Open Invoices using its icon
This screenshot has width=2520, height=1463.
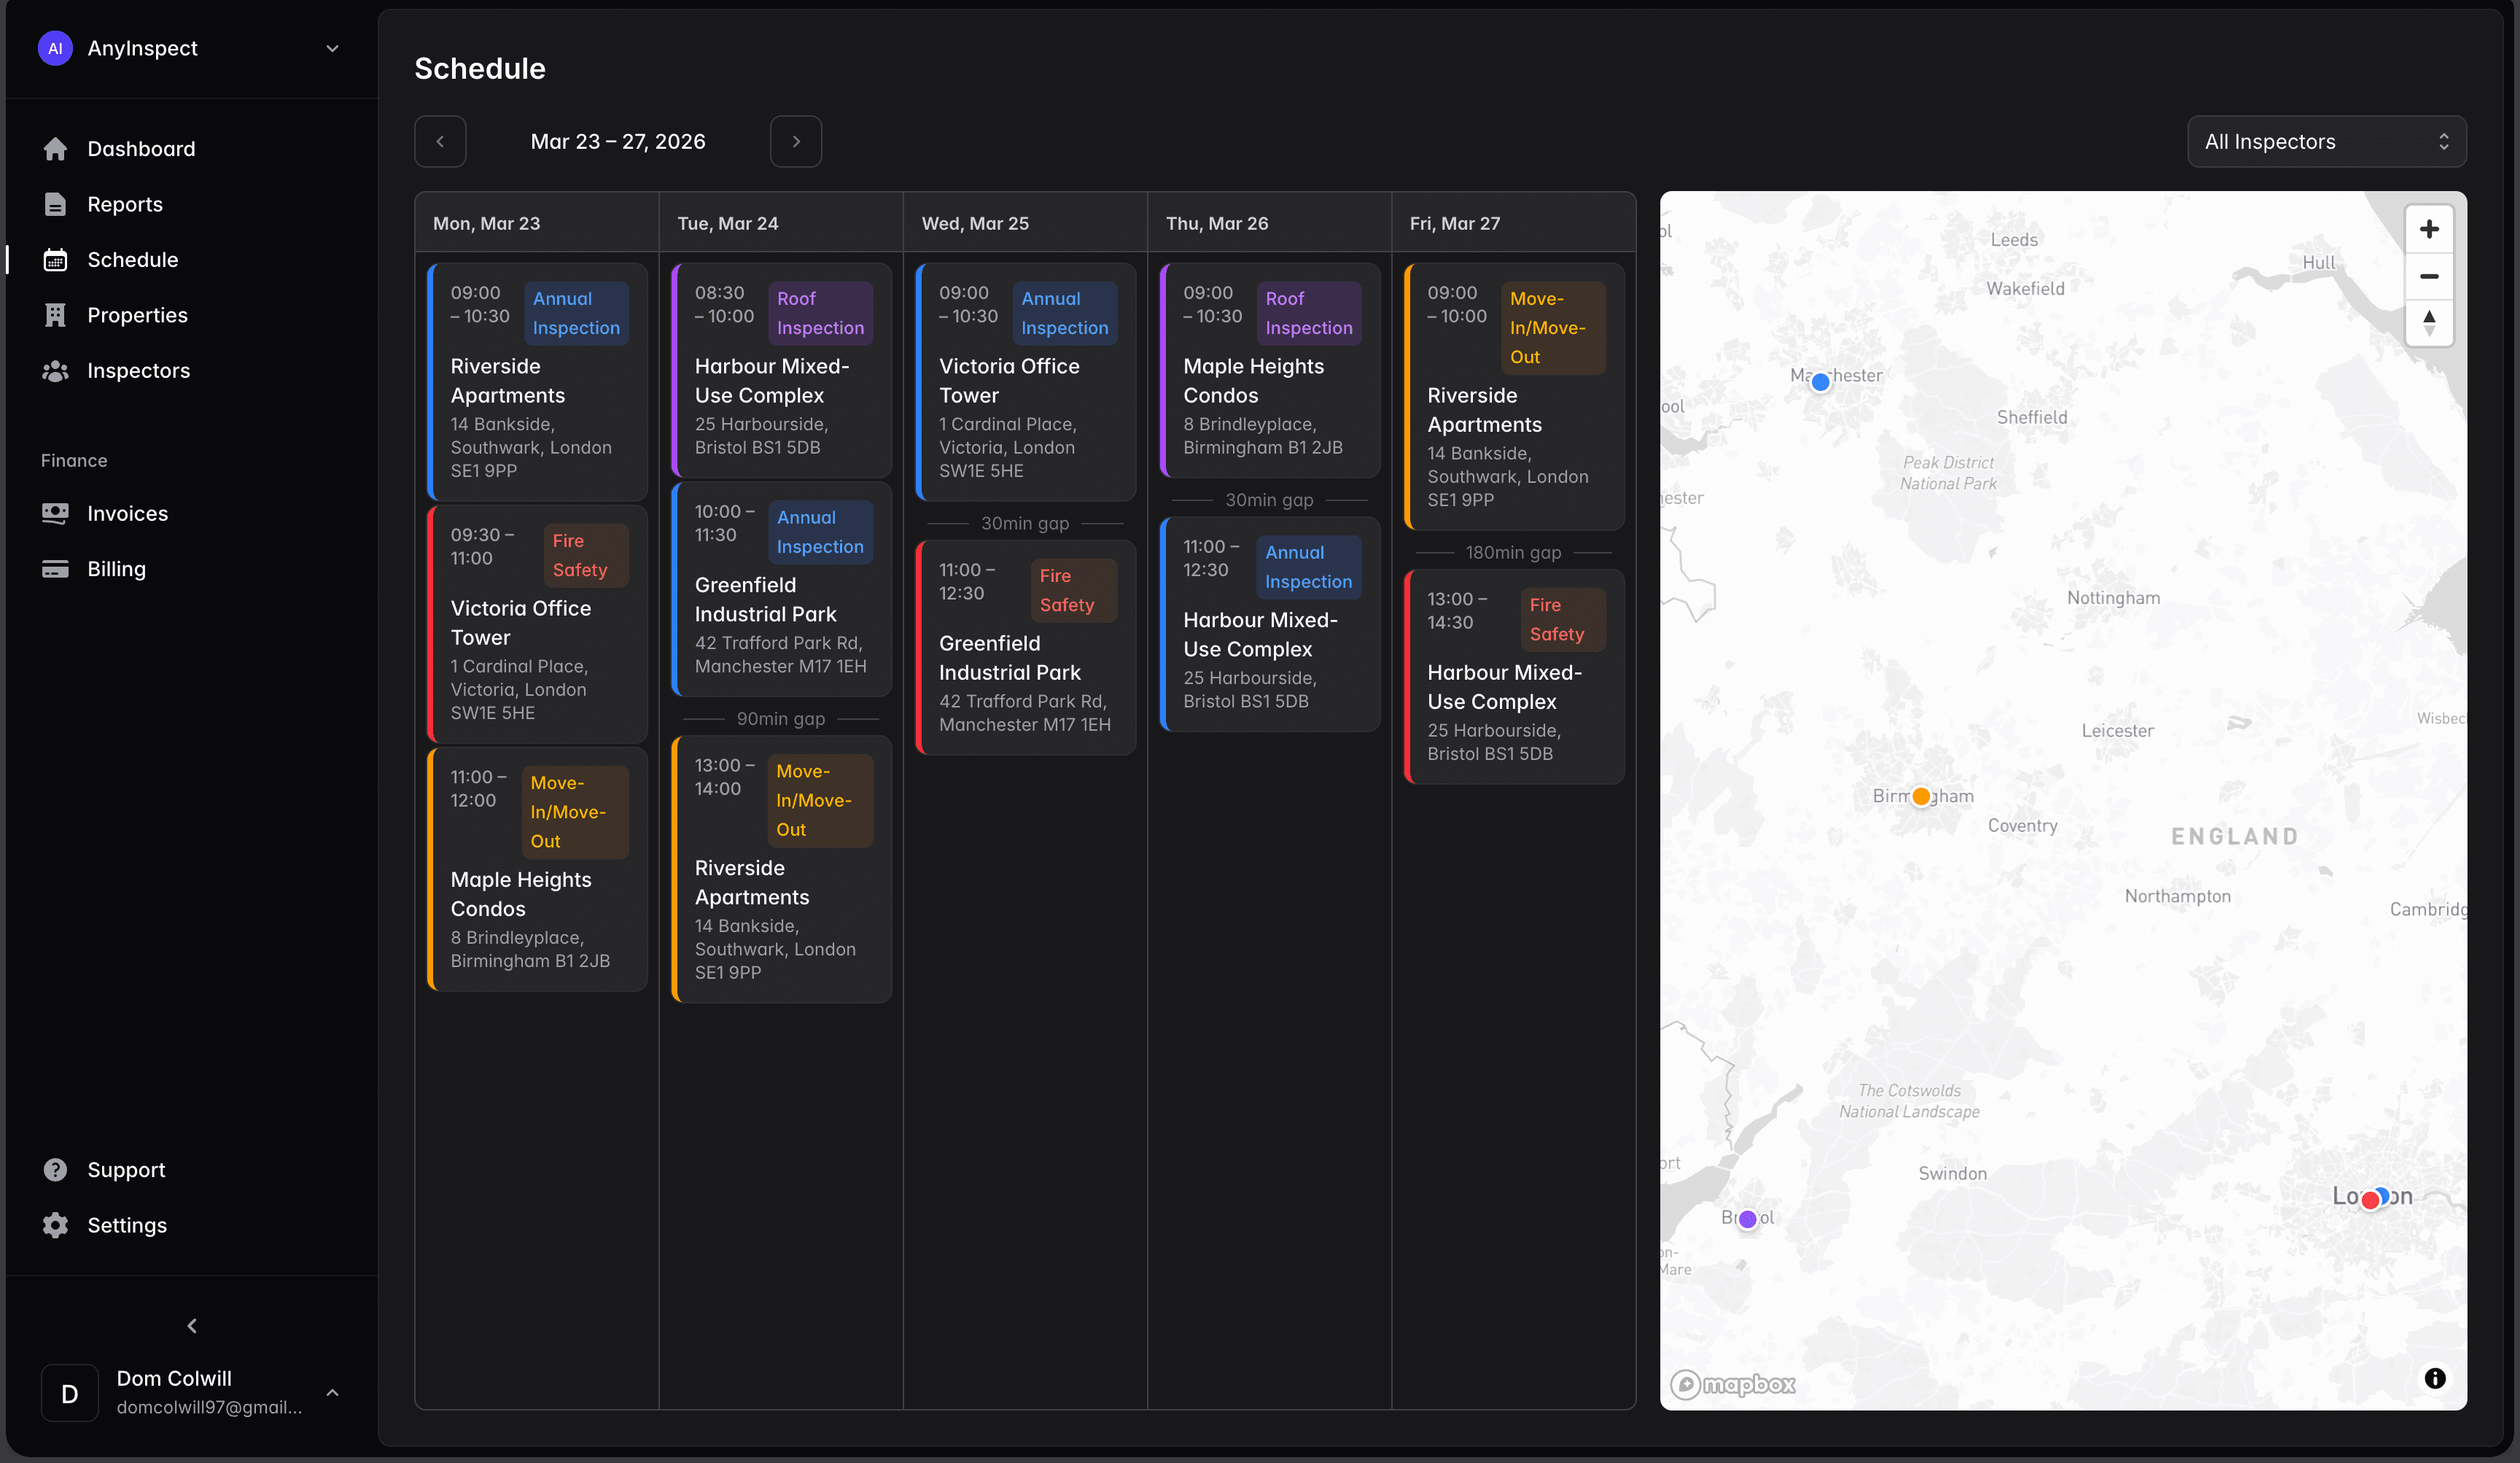[55, 513]
